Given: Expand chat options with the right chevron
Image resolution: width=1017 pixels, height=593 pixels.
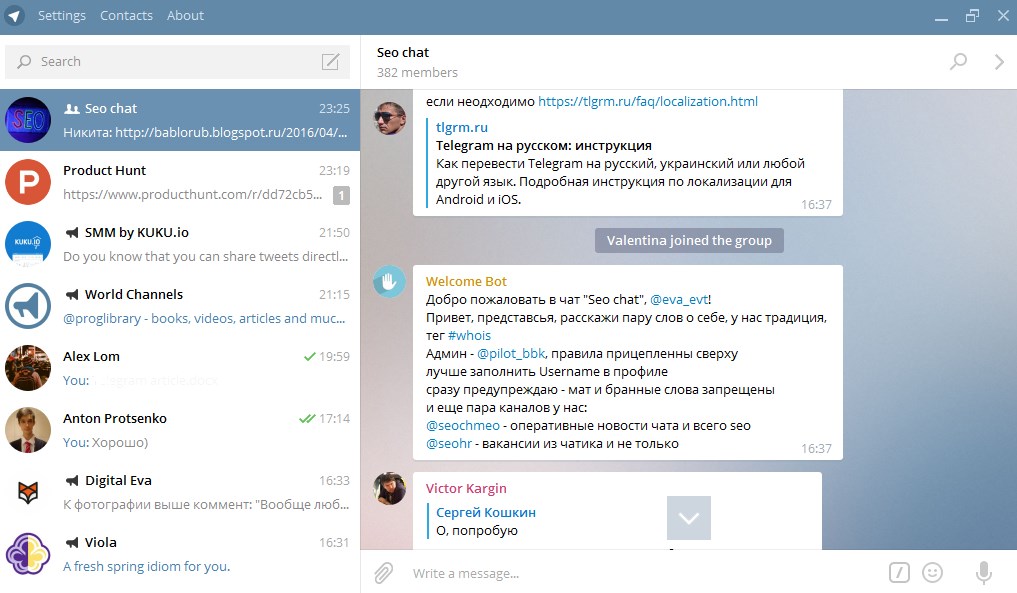Looking at the screenshot, I should [x=998, y=61].
